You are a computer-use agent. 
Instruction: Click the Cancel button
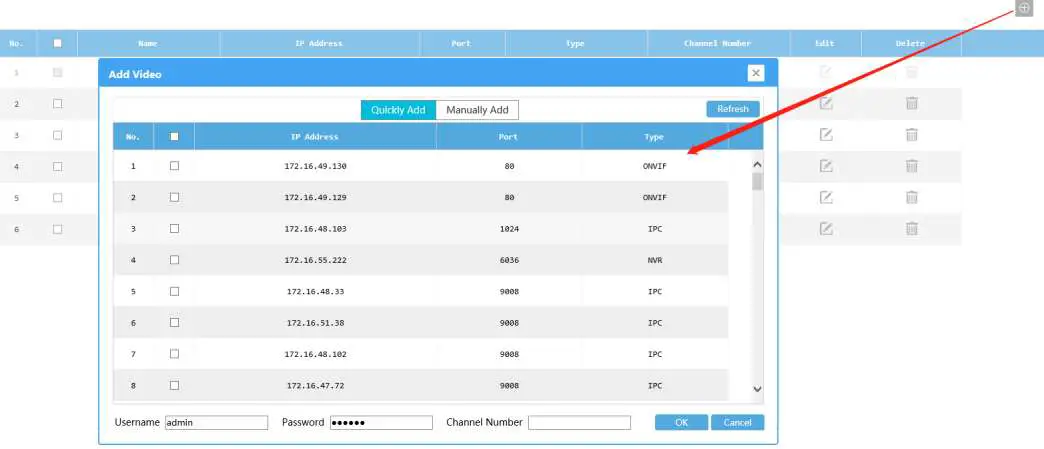(737, 422)
